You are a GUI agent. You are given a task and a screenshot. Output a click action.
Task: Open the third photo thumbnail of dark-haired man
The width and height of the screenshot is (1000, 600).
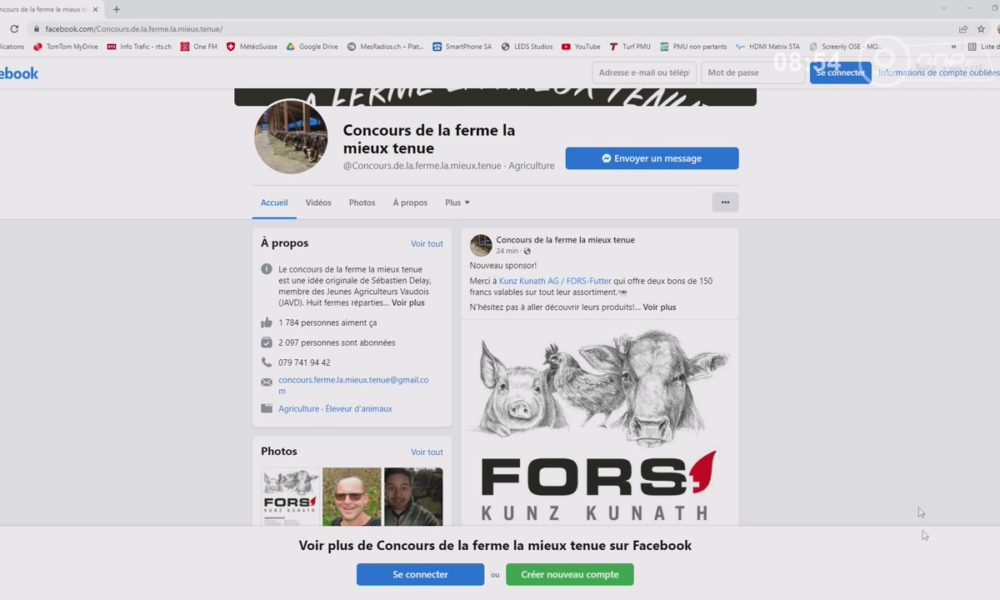click(x=413, y=497)
